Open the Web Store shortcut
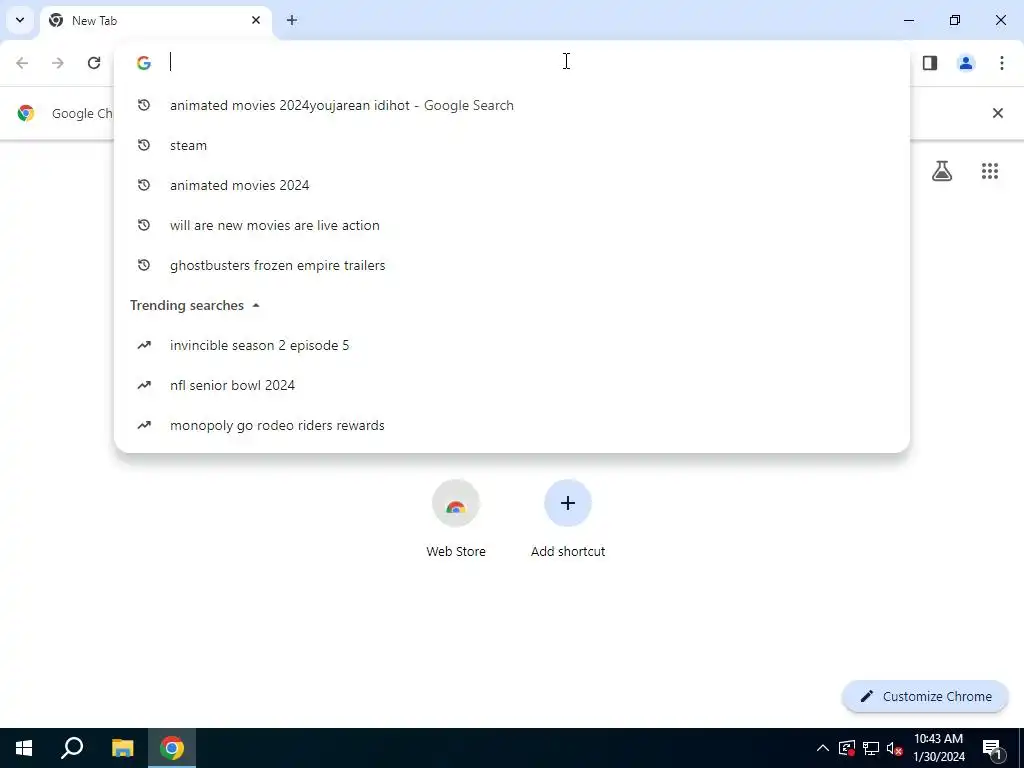 456,519
